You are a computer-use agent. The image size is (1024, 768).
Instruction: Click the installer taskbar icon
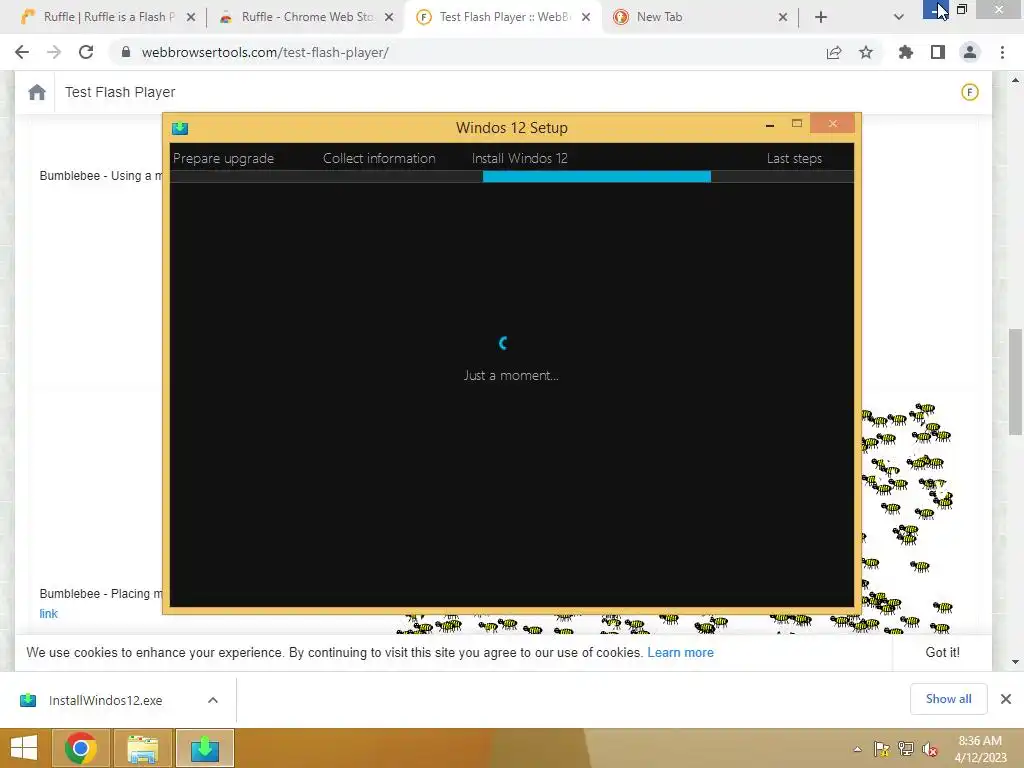(x=204, y=748)
